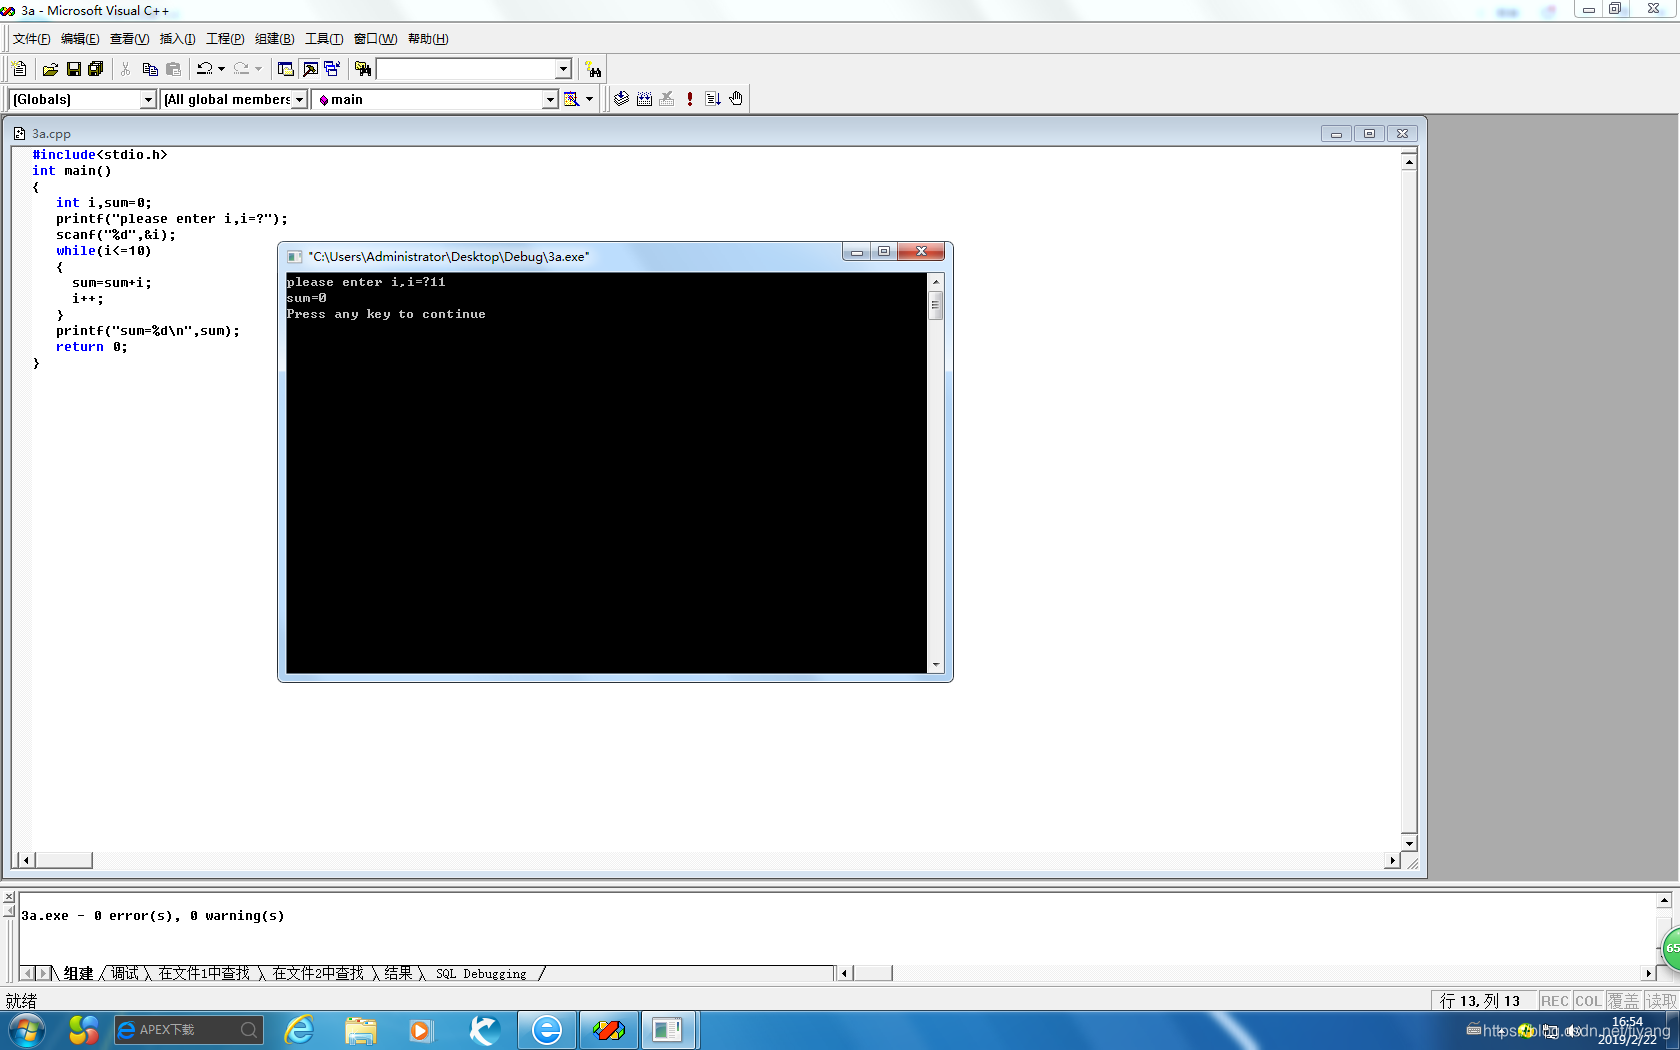Image resolution: width=1680 pixels, height=1050 pixels.
Task: Click inside the Find text input box
Action: (x=466, y=69)
